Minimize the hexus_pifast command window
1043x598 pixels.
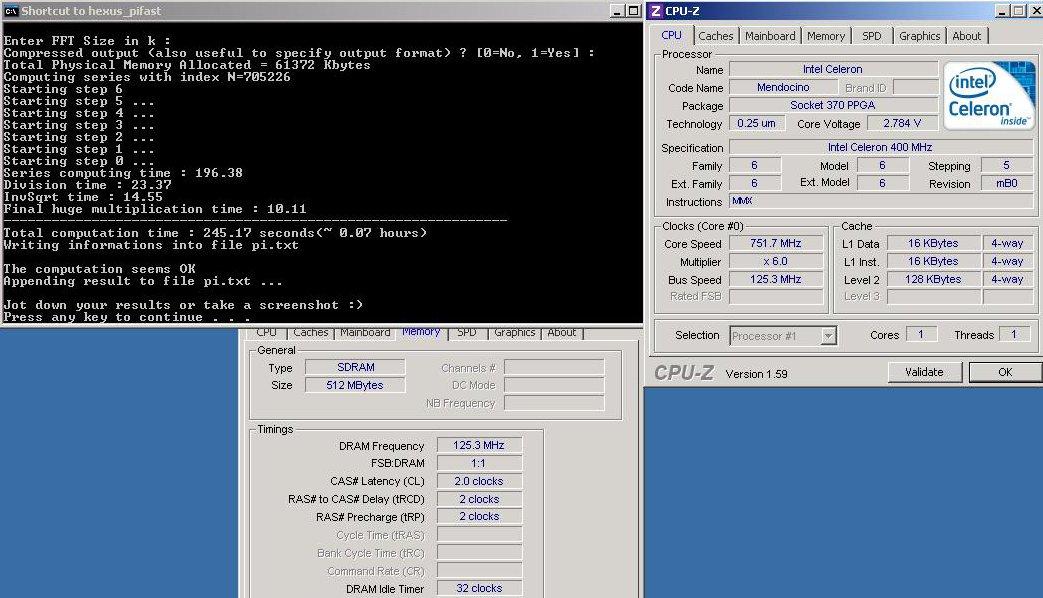click(618, 11)
